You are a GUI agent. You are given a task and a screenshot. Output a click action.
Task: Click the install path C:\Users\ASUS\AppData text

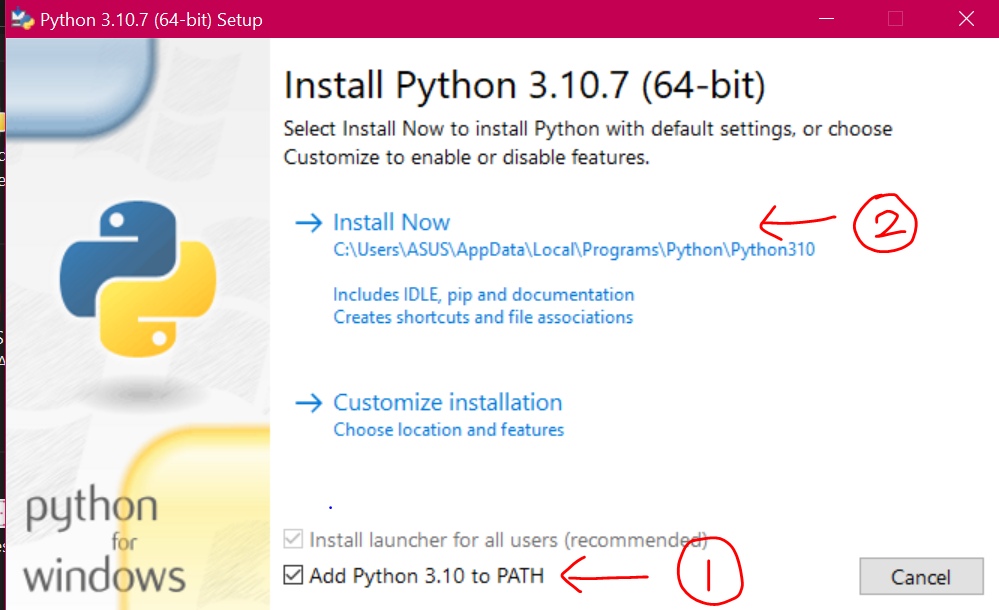tap(574, 249)
